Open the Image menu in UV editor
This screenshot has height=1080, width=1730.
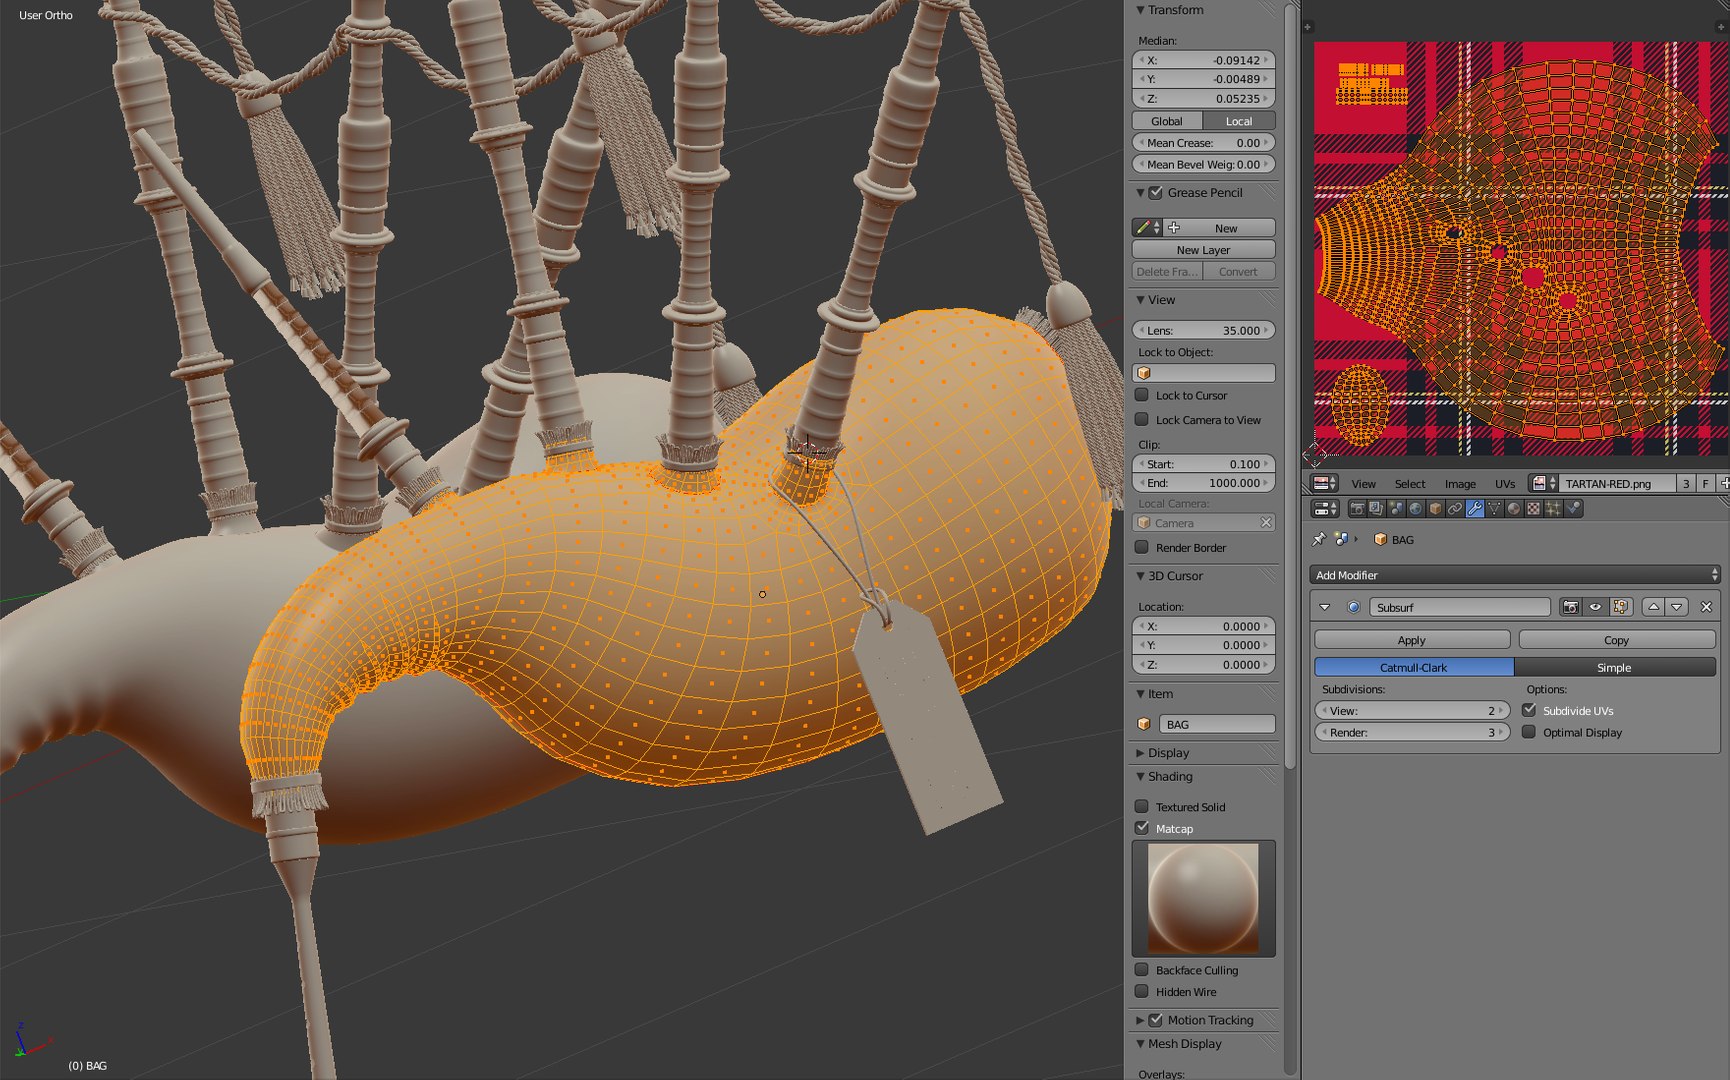(1460, 484)
